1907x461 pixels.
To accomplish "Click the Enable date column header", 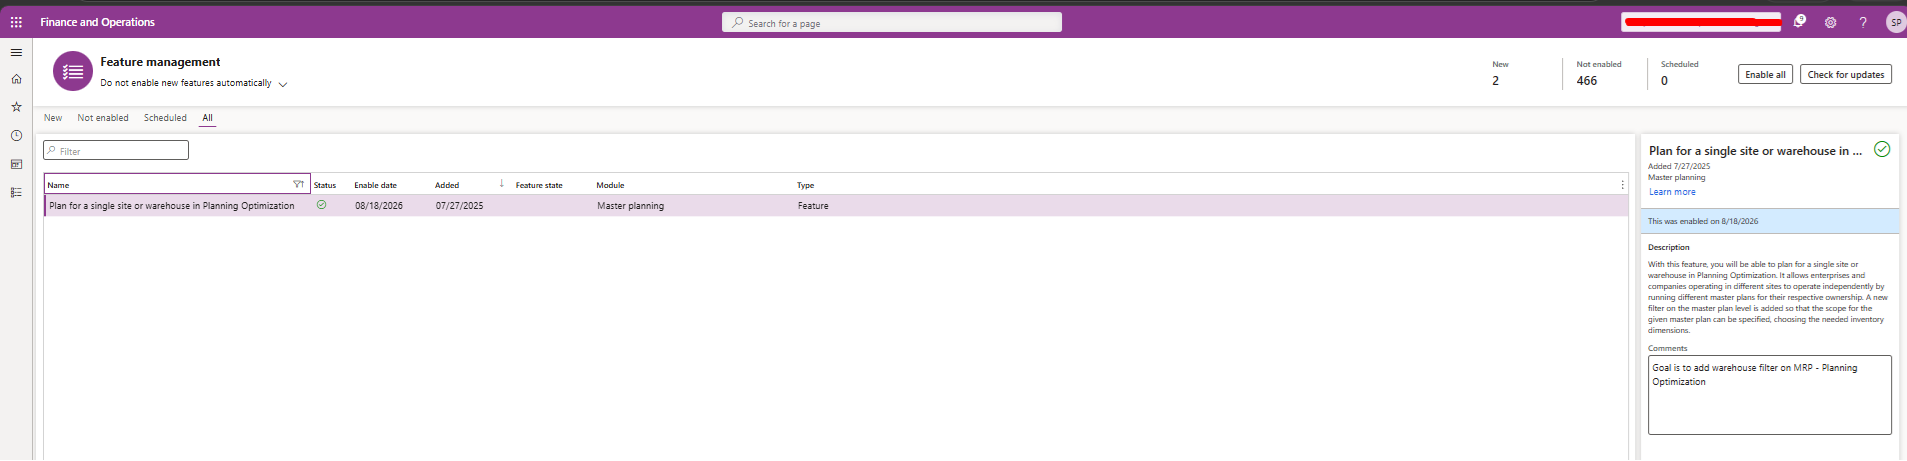I will [x=375, y=185].
